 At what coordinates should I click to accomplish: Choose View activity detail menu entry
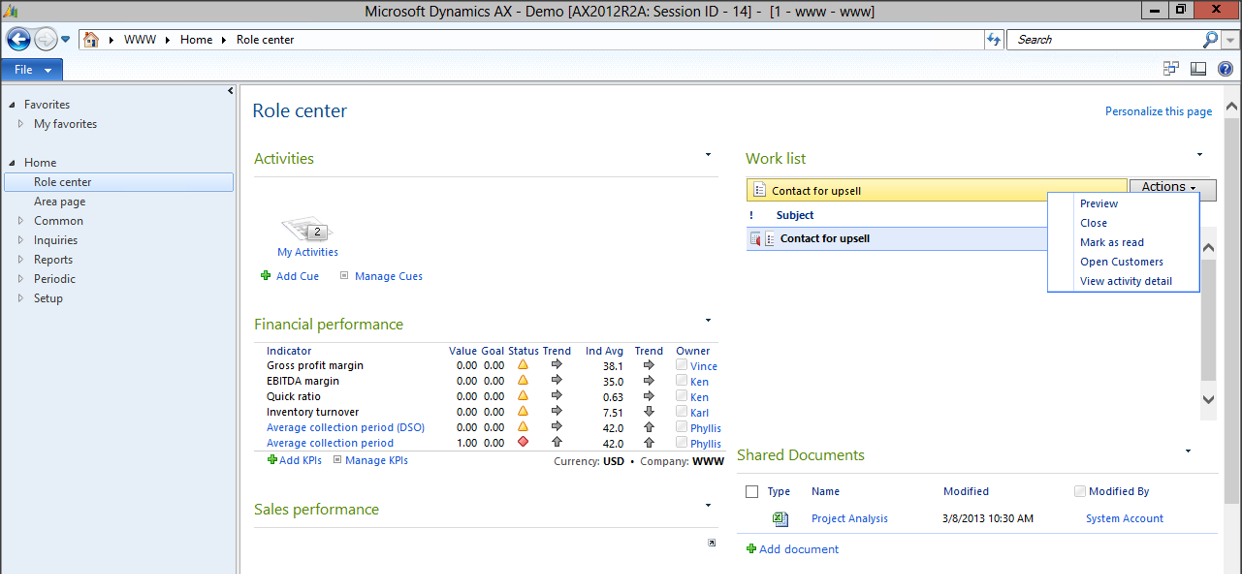tap(1125, 282)
